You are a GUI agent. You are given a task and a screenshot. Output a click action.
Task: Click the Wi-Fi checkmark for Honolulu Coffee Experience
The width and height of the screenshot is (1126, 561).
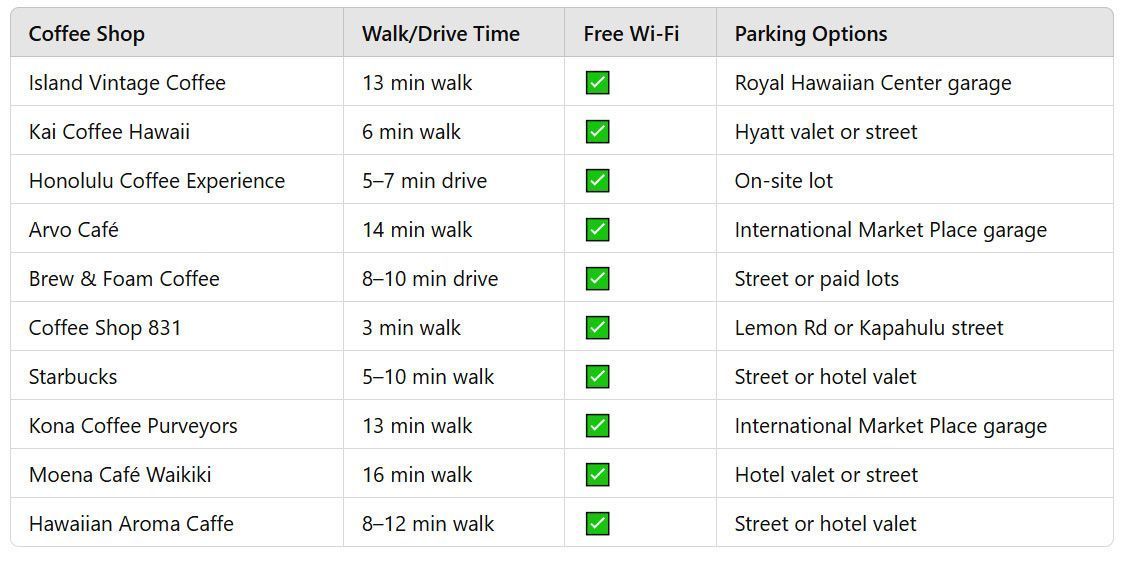[597, 180]
